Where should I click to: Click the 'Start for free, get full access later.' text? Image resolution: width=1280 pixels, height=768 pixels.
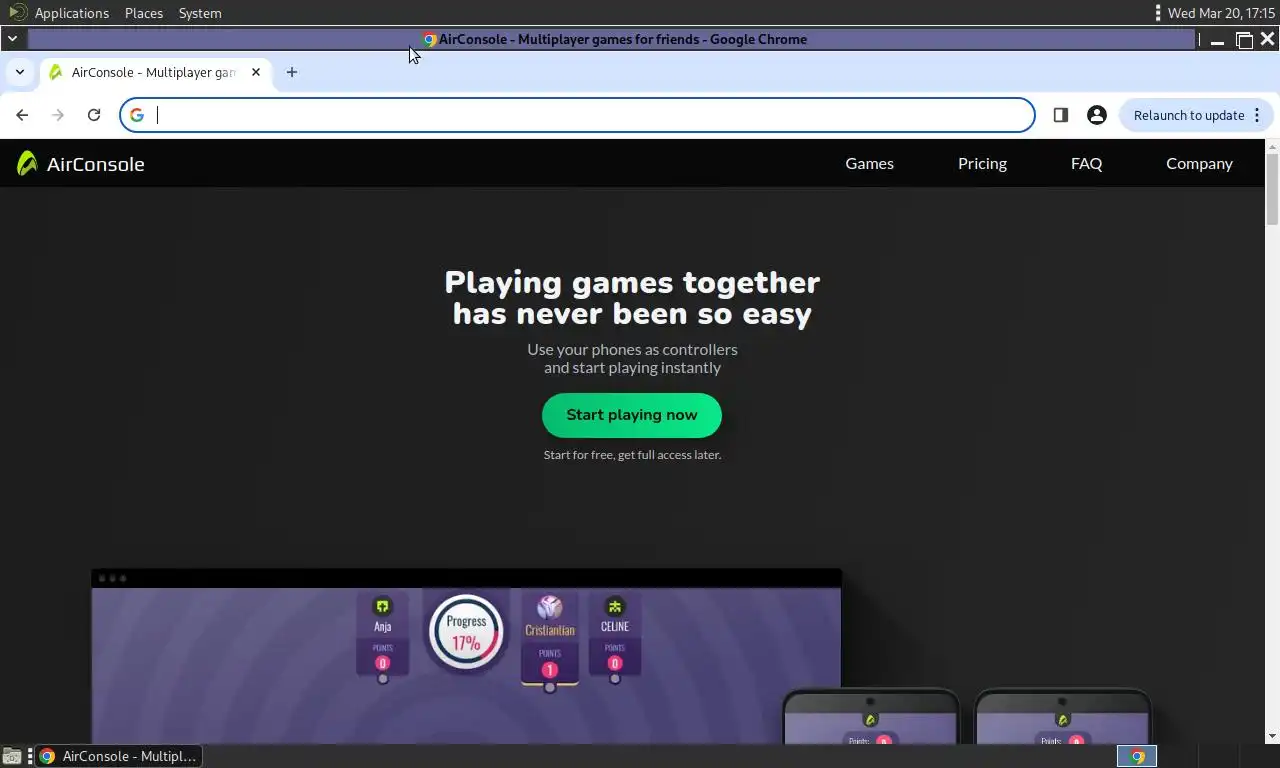632,455
